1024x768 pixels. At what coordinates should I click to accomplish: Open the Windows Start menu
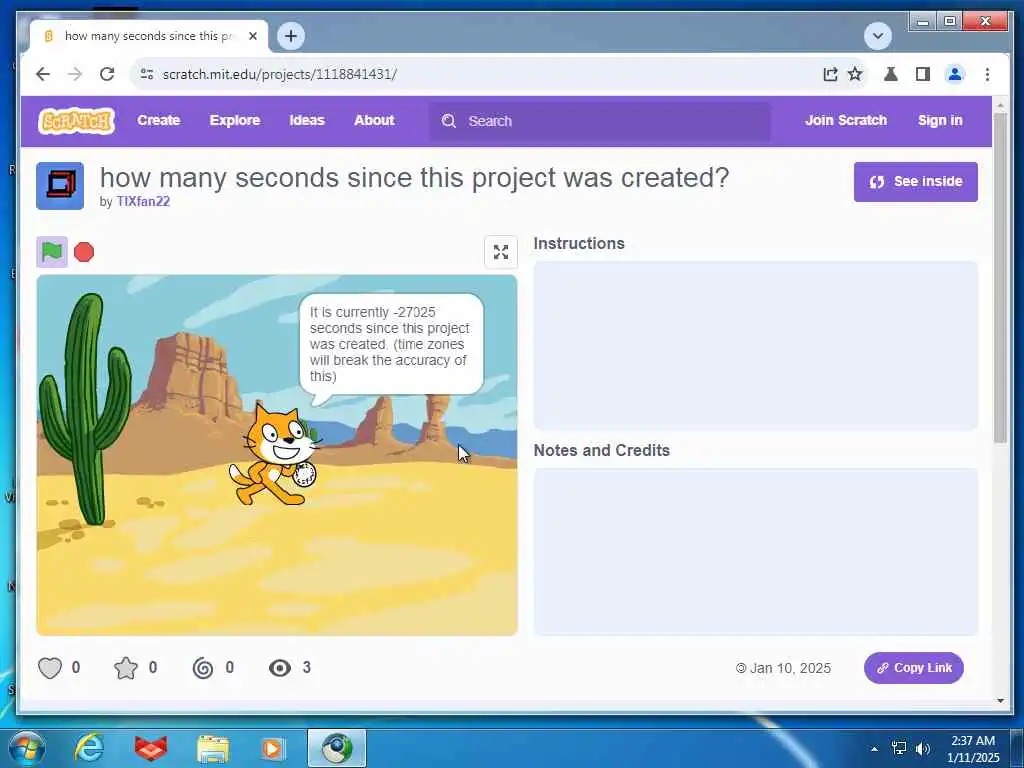(x=26, y=748)
